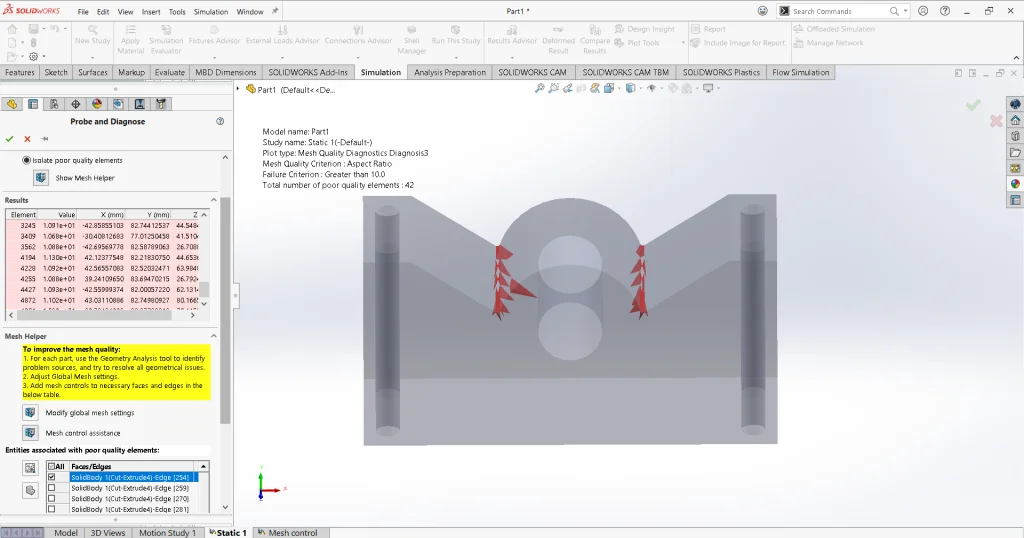Open the Search Commands dropdown arrow
The width and height of the screenshot is (1024, 538).
point(905,11)
